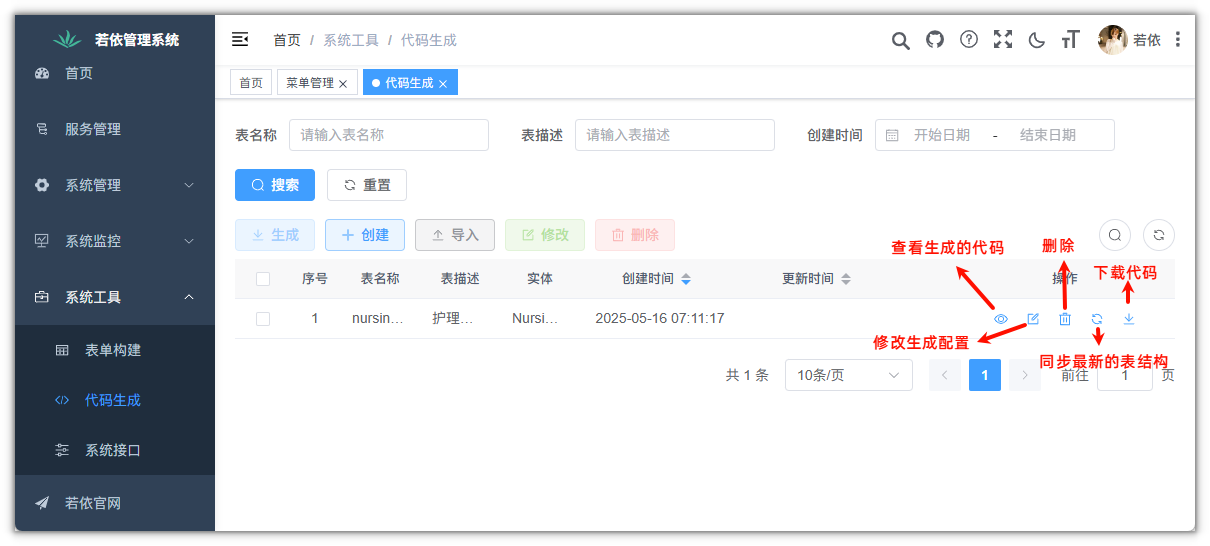Toggle fullscreen mode icon in header
Viewport: 1210px width, 546px height.
1003,40
